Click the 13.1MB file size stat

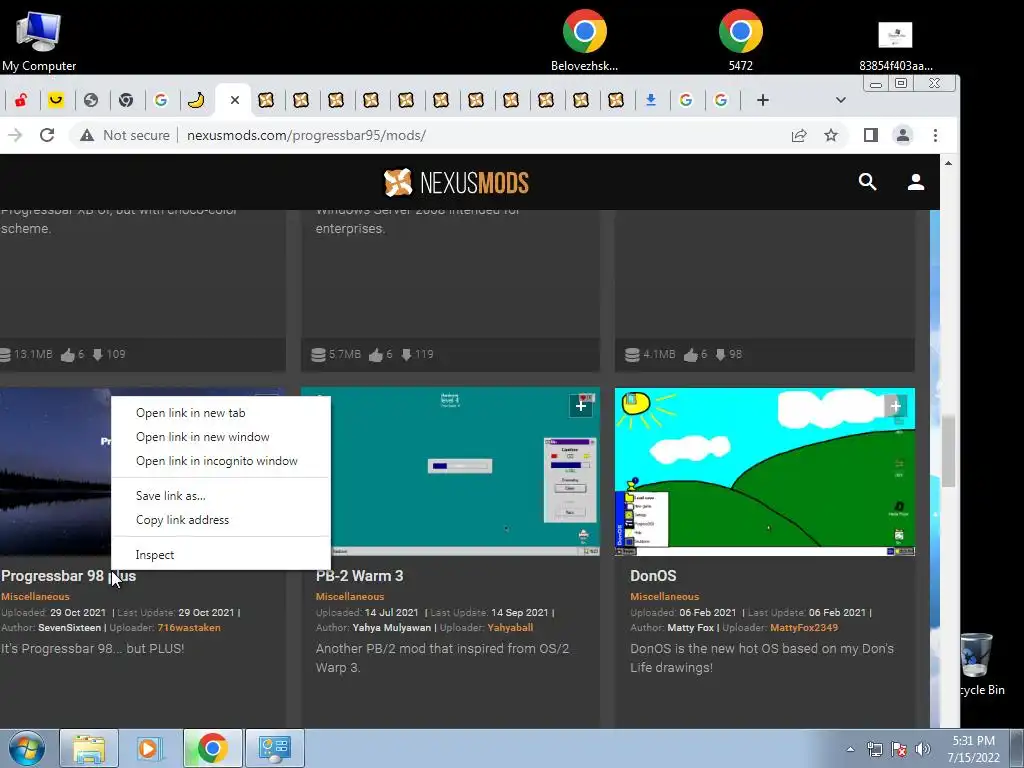pos(26,354)
